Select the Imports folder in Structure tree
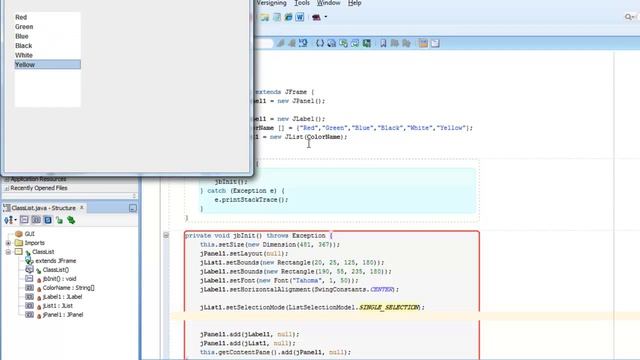 (x=35, y=243)
